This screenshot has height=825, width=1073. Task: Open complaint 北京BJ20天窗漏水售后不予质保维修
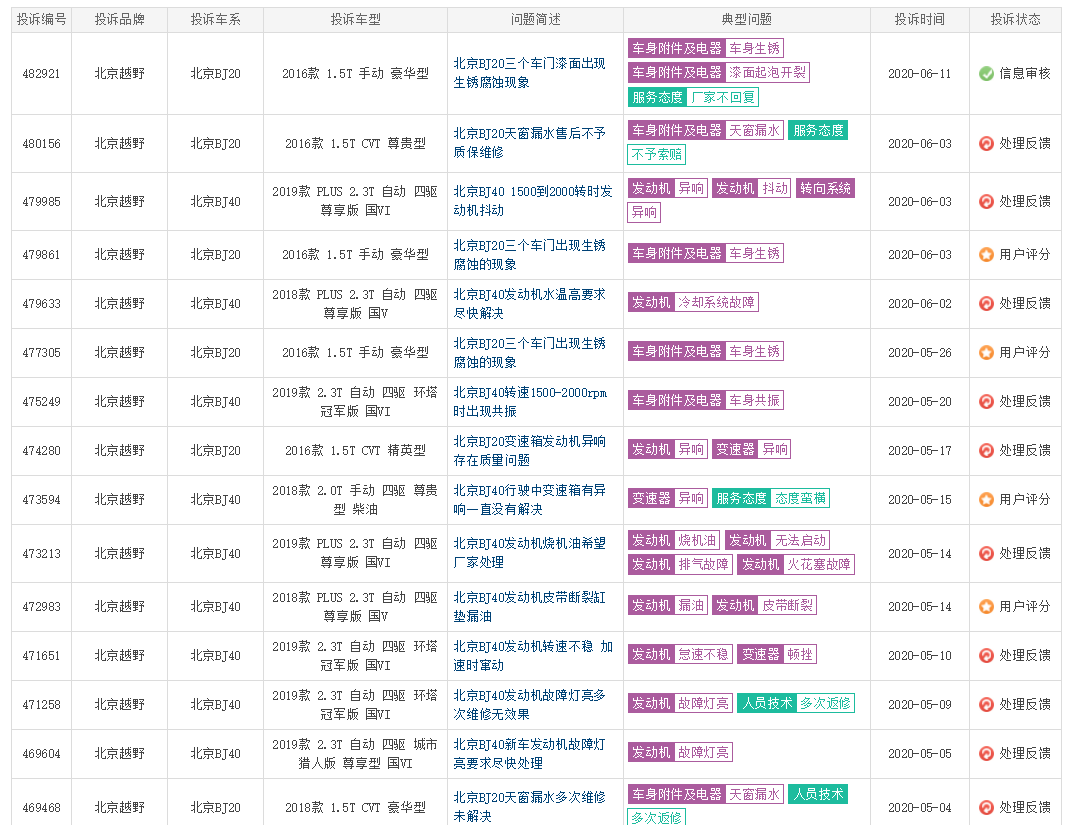(x=529, y=143)
